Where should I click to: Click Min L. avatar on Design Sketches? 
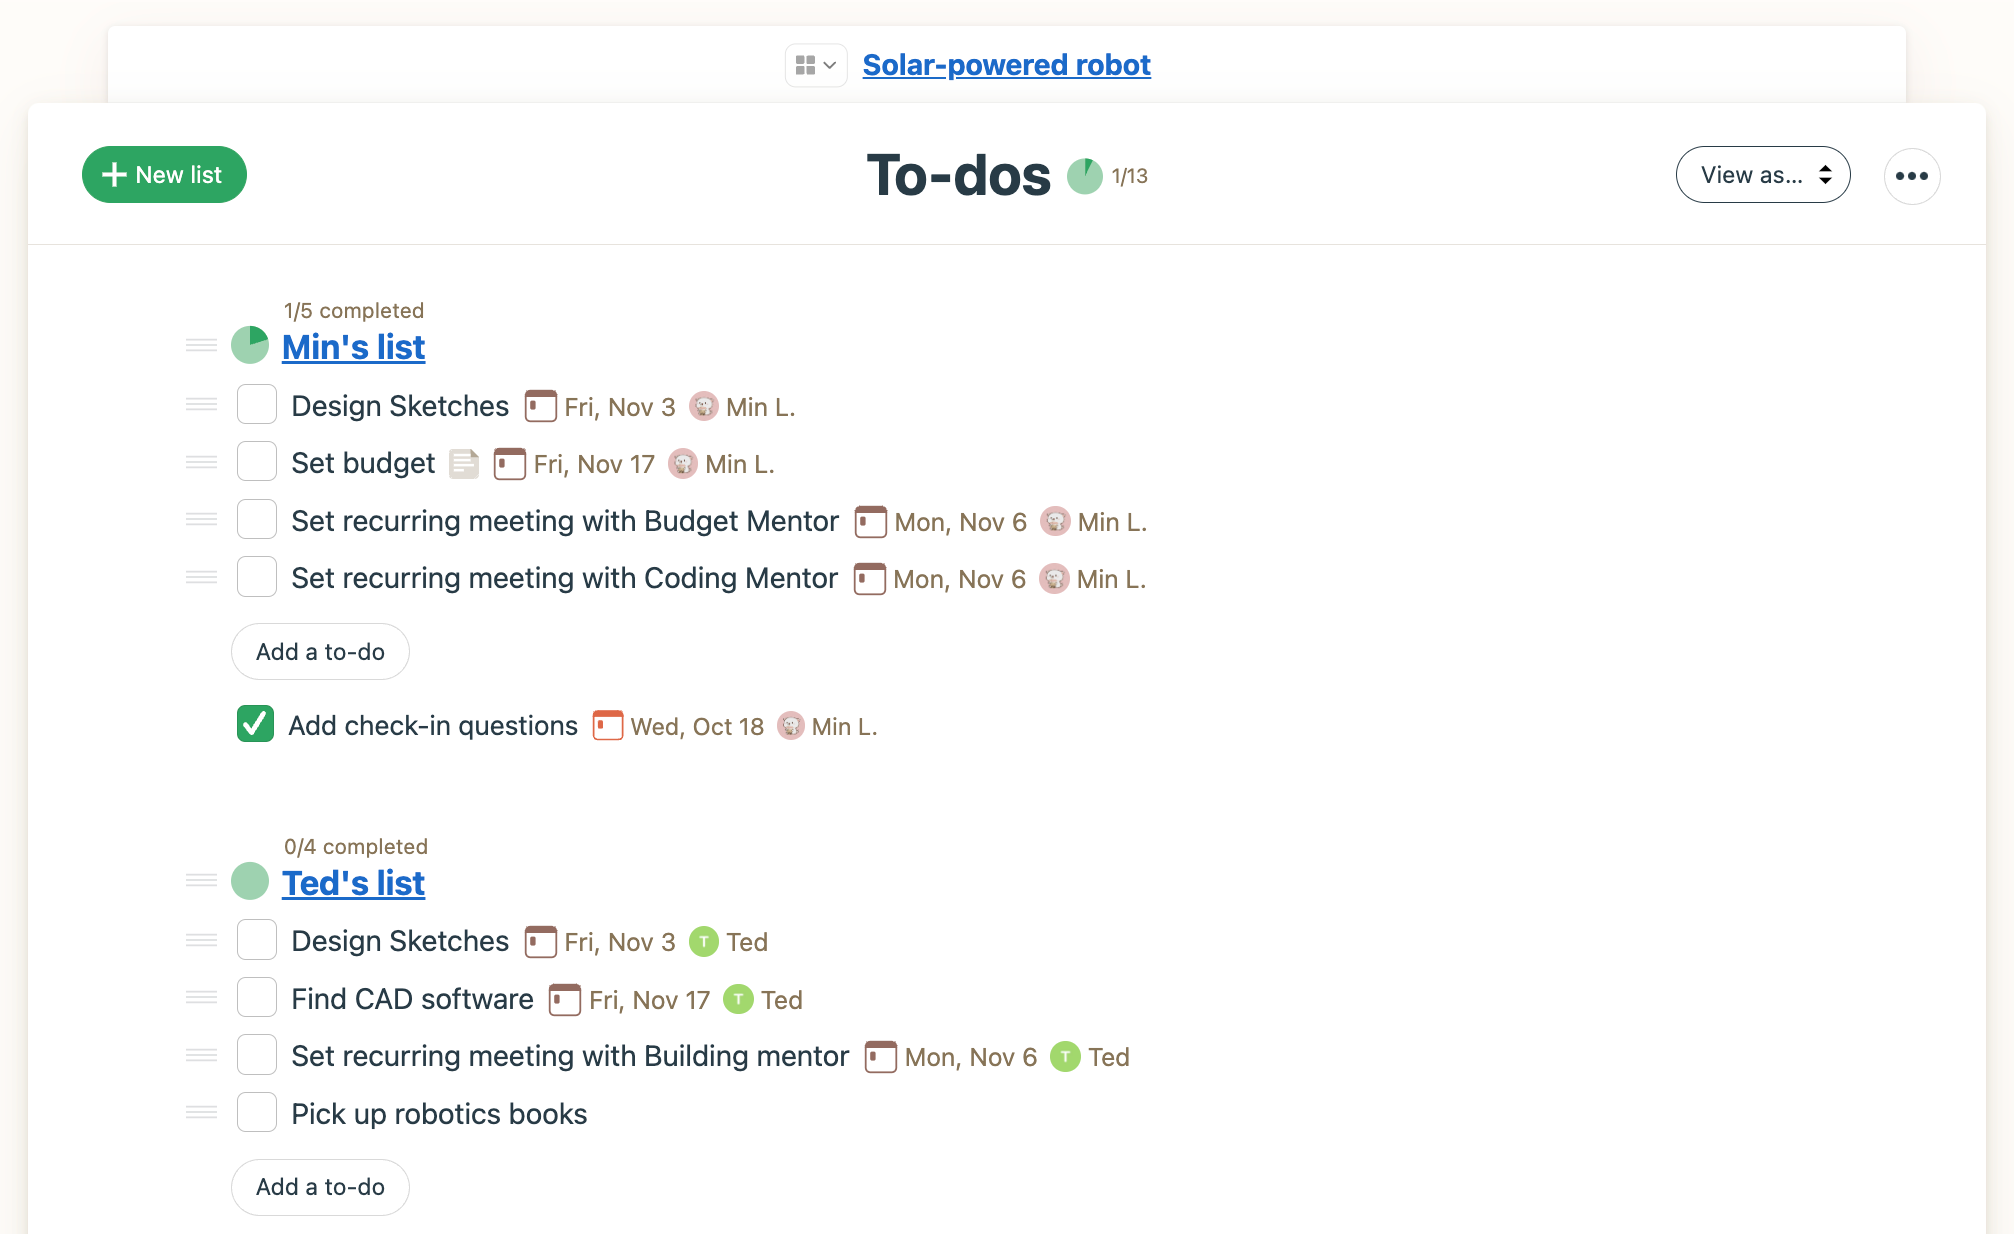click(704, 407)
